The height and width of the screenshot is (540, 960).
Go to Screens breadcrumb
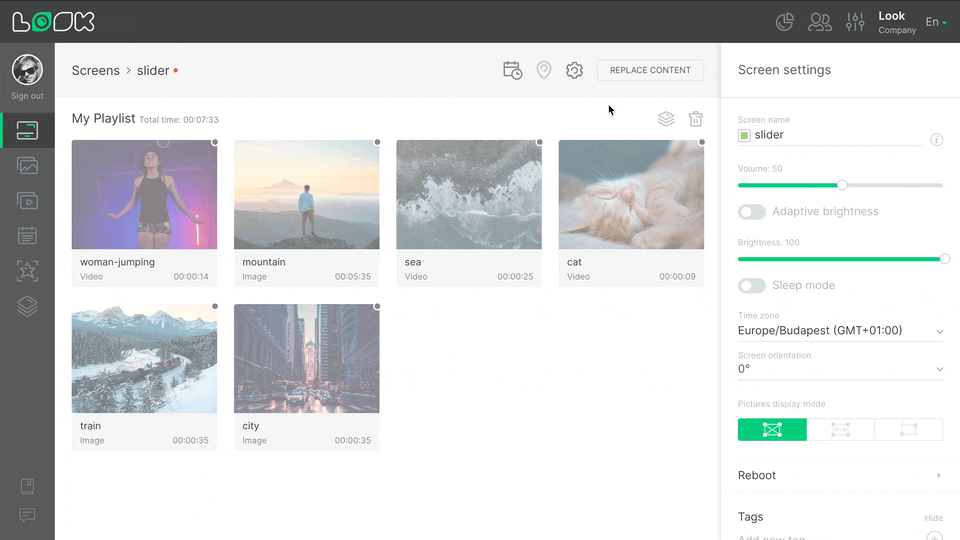coord(95,71)
